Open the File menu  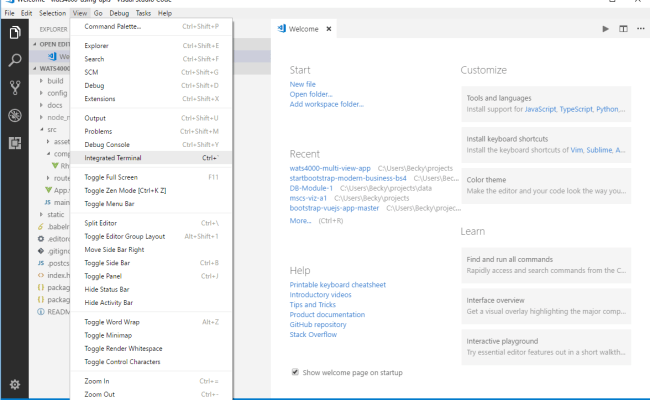tap(9, 13)
